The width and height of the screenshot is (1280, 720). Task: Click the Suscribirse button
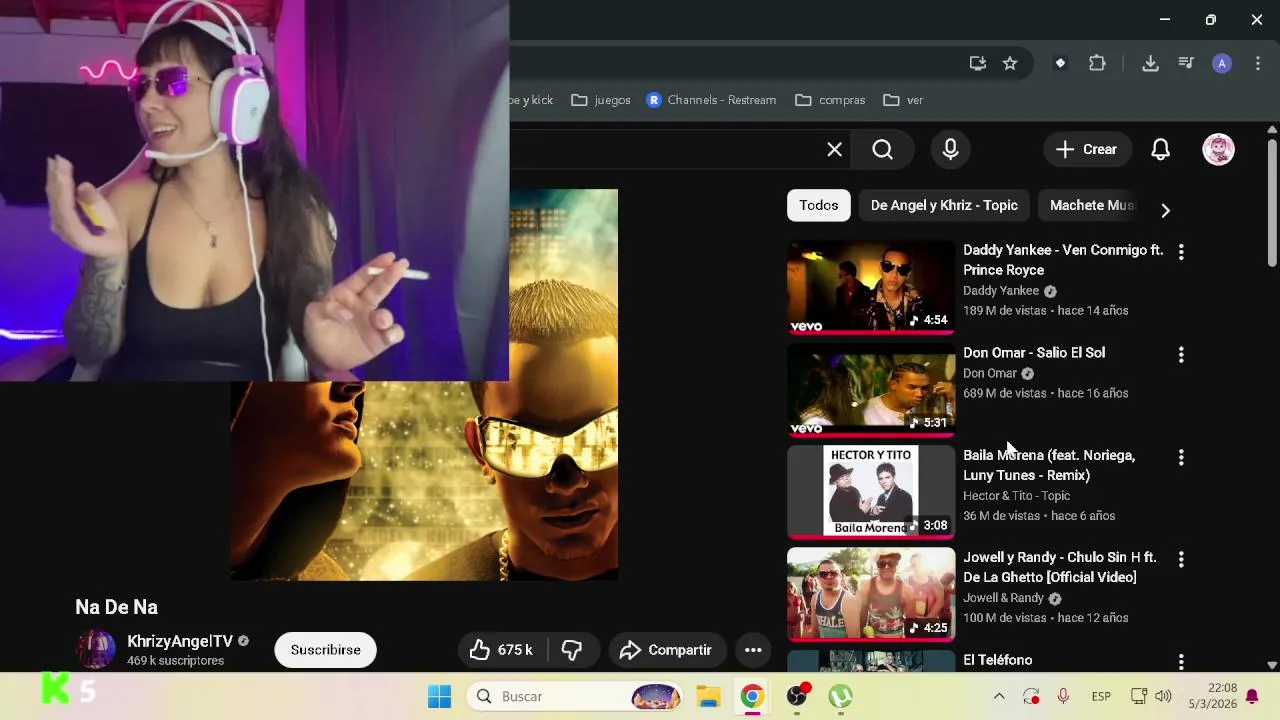tap(325, 650)
